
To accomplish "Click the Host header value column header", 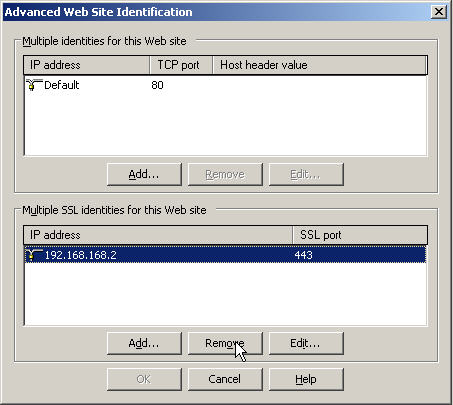I will [x=320, y=65].
